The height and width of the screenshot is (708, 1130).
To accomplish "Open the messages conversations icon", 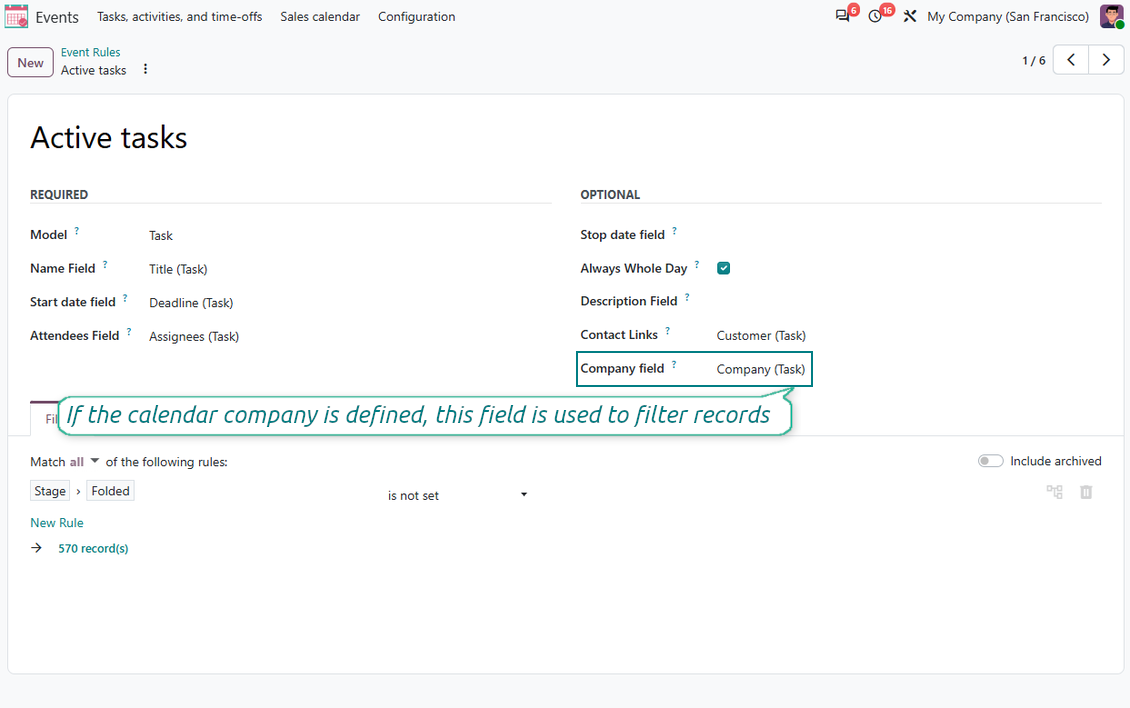I will (842, 16).
